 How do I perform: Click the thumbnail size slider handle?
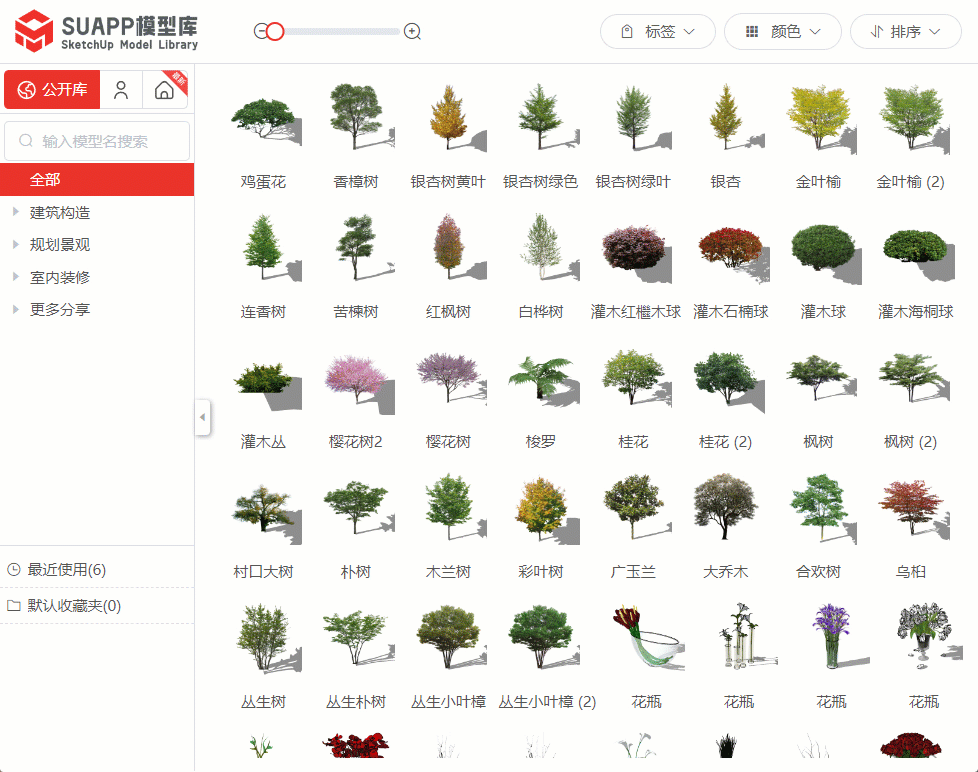click(x=276, y=32)
